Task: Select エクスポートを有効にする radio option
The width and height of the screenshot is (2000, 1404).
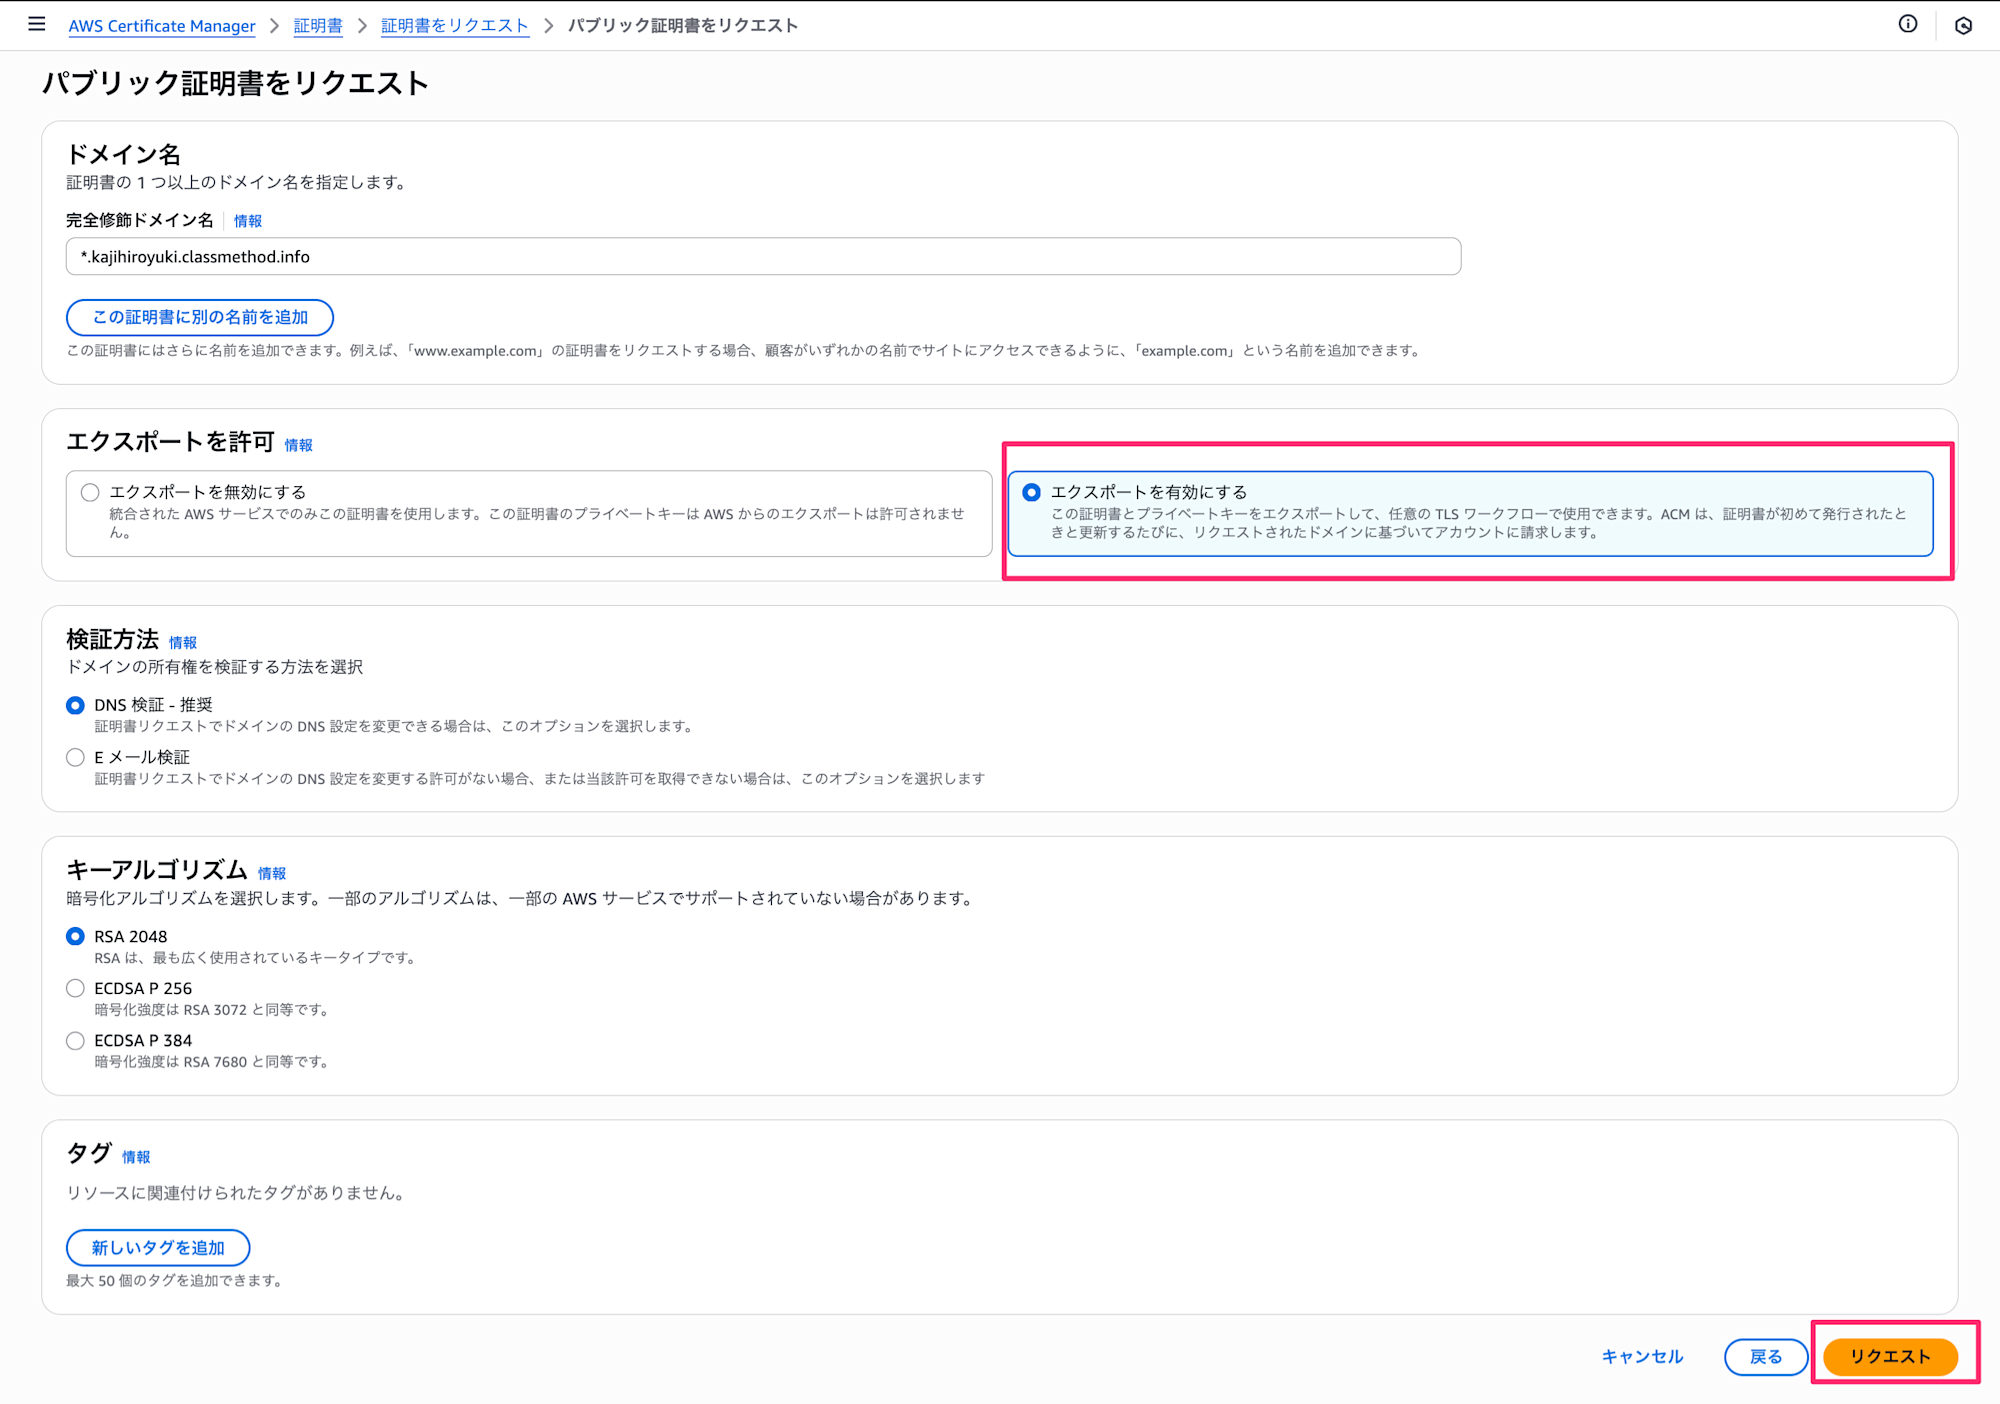Action: (1031, 492)
